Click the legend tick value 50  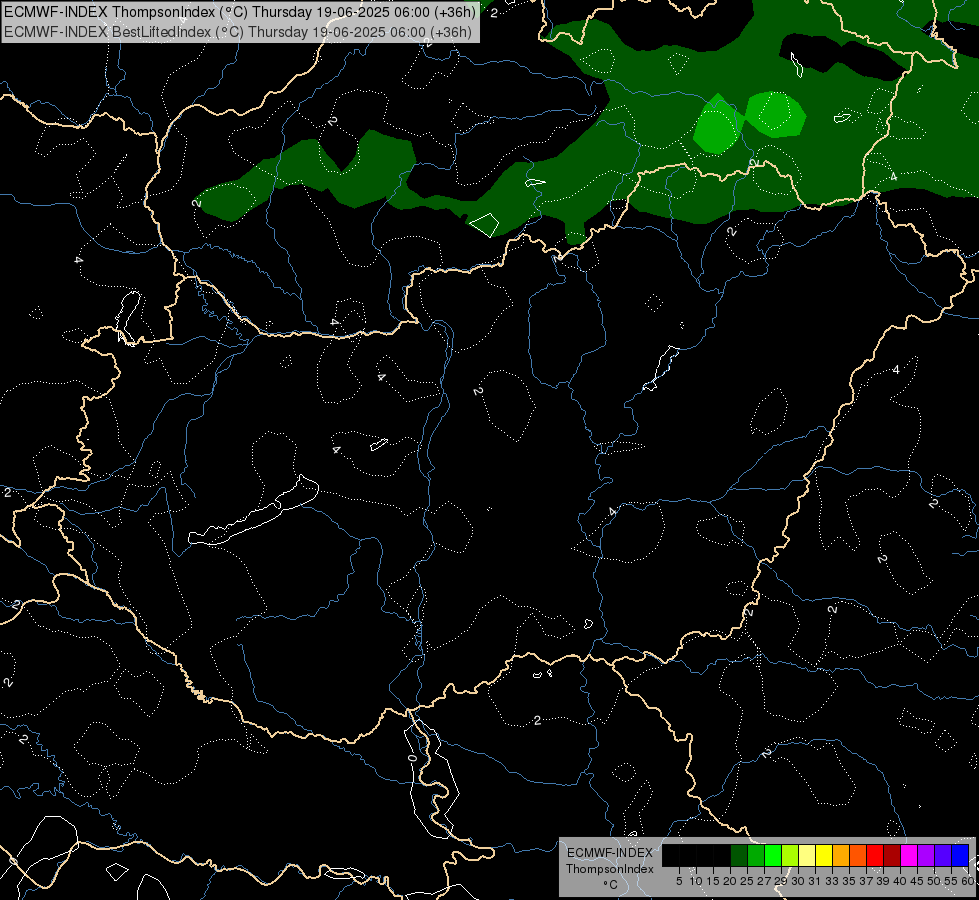point(934,881)
